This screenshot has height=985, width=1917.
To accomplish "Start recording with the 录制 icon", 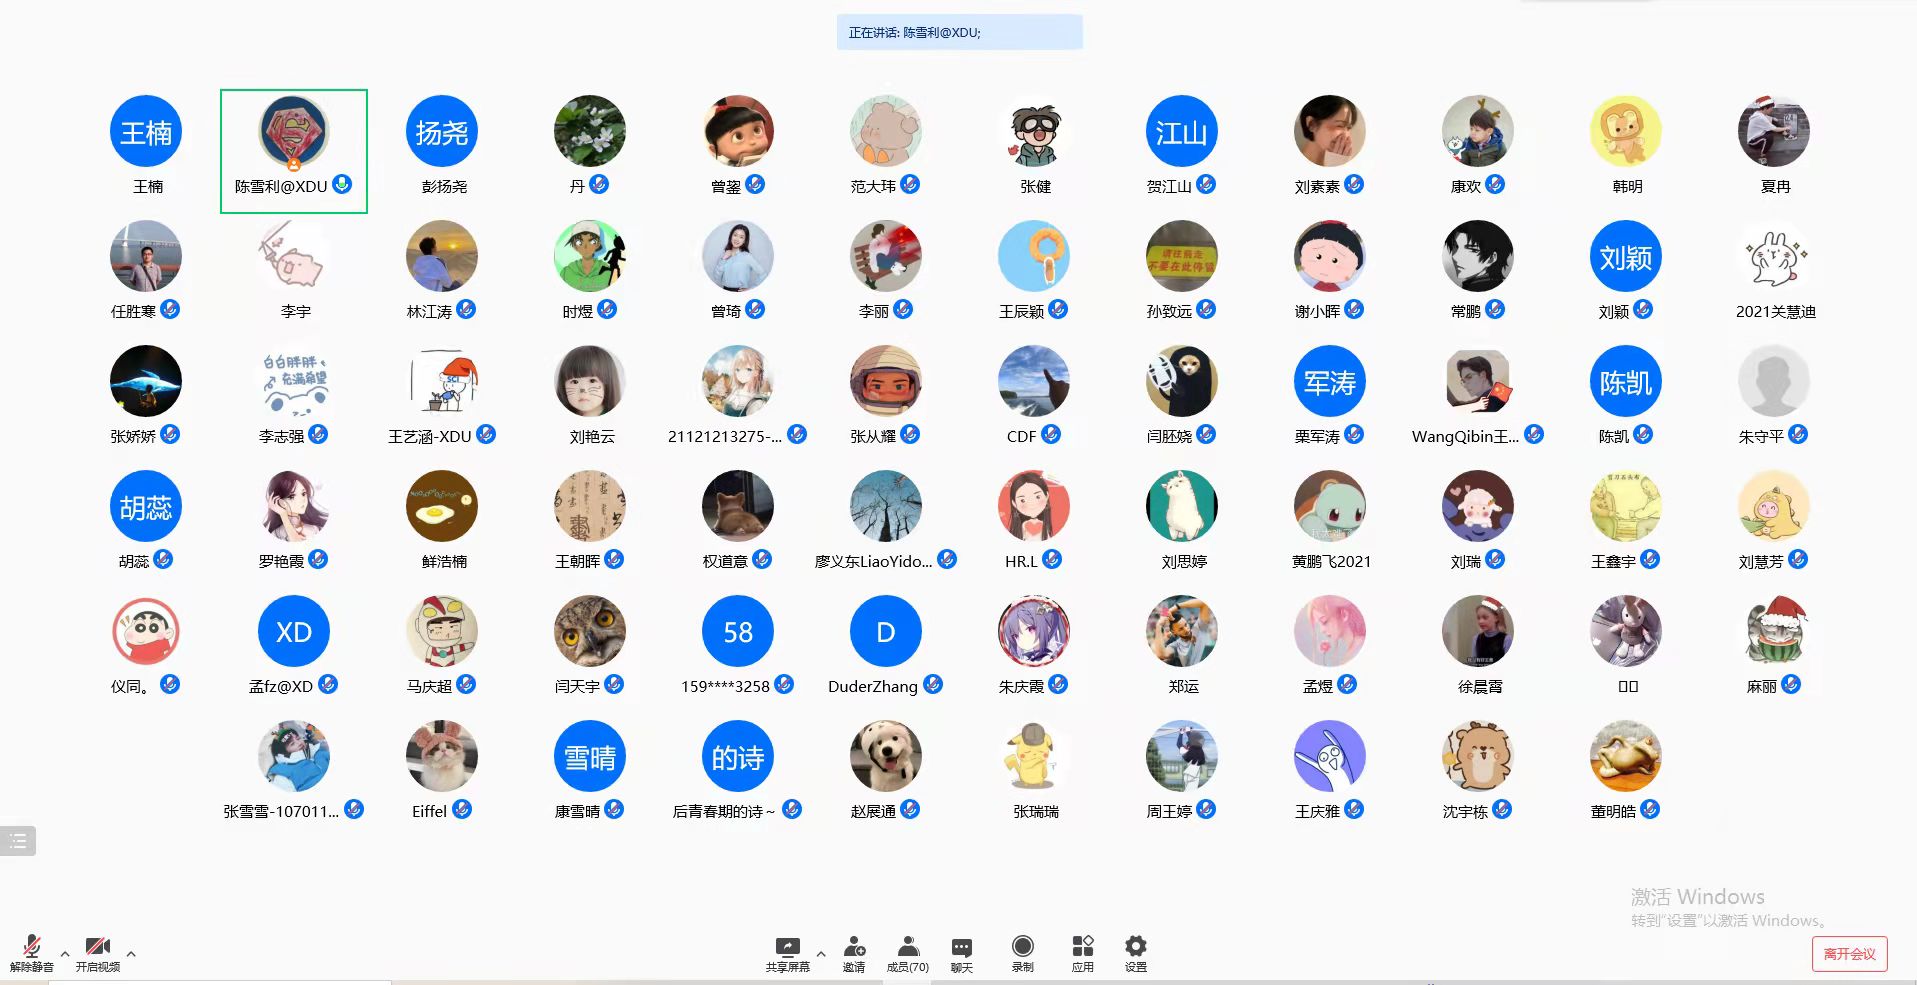I will pos(1022,951).
